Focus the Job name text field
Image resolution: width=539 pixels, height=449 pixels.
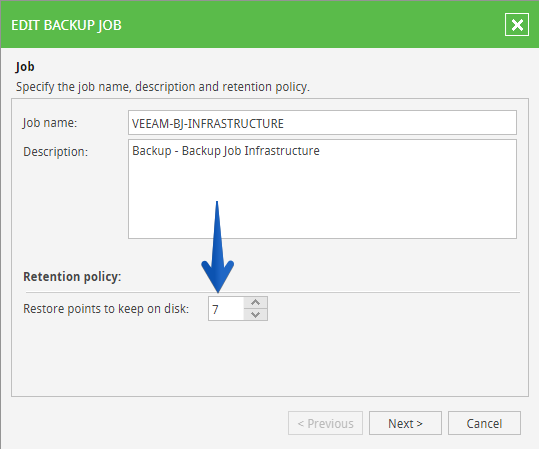[x=322, y=123]
